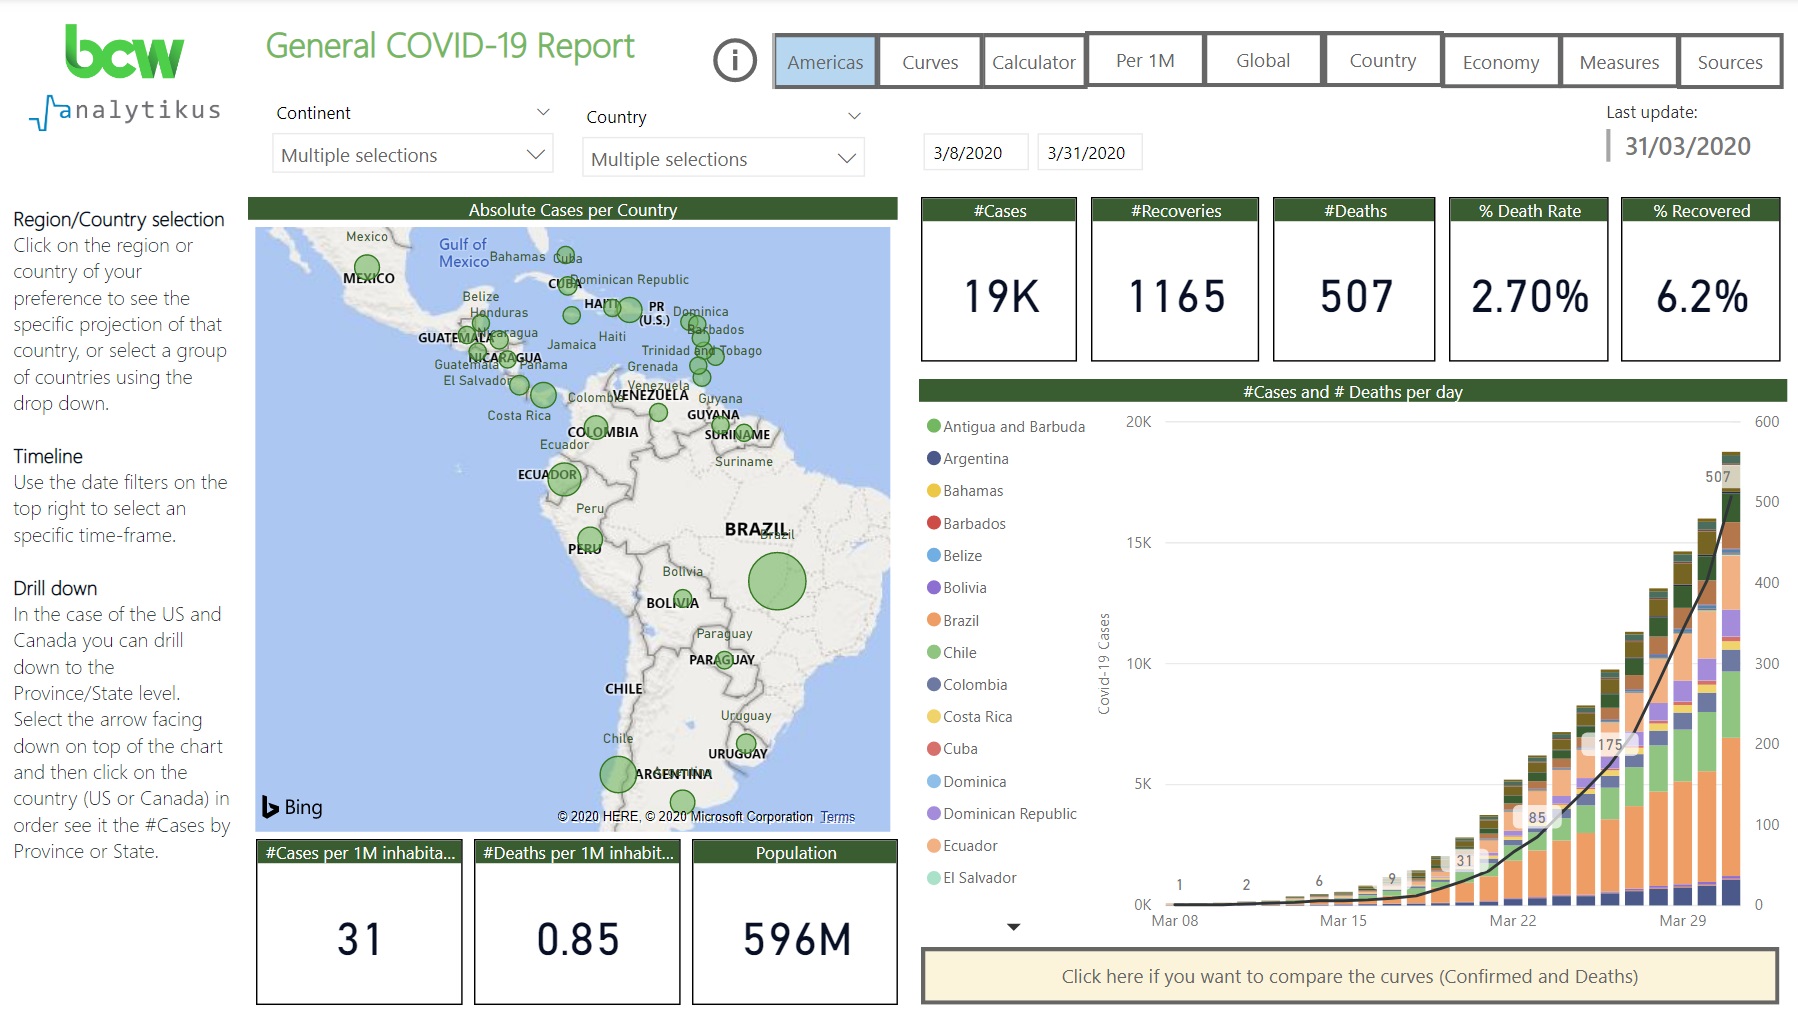Click the 85 deaths data label
This screenshot has height=1012, width=1798.
1537,818
